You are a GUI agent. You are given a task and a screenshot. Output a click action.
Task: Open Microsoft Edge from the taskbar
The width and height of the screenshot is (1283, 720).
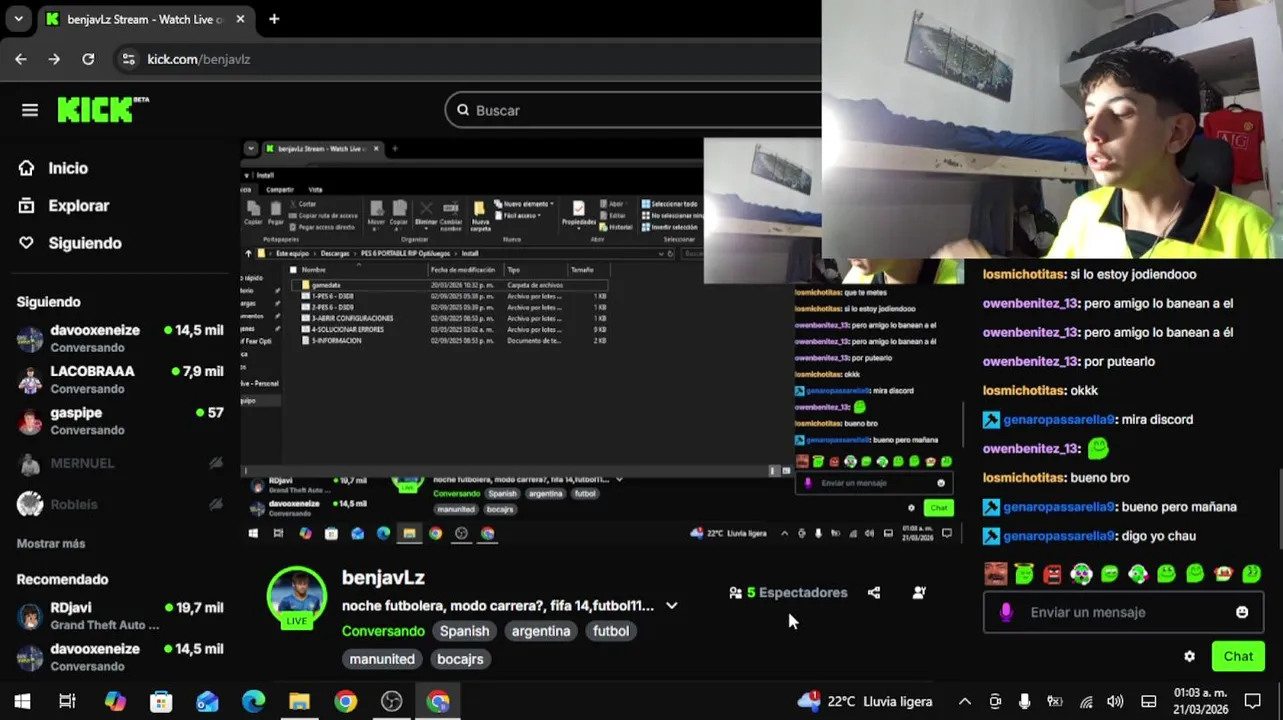pos(253,702)
